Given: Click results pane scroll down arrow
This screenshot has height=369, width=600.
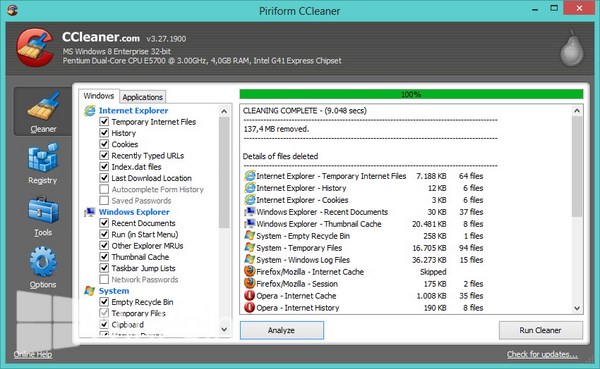Looking at the screenshot, I should pyautogui.click(x=577, y=308).
